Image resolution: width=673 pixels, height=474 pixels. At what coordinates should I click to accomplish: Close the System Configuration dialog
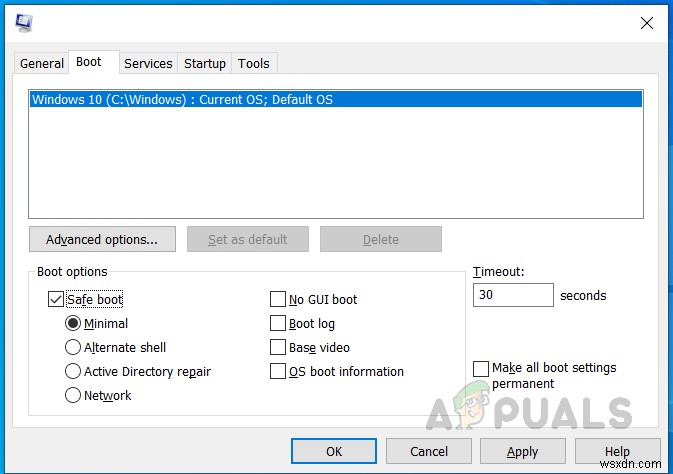(x=646, y=23)
